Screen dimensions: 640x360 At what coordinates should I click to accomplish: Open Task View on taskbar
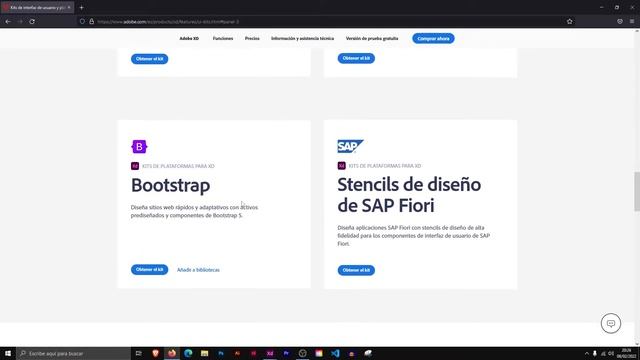[138, 353]
